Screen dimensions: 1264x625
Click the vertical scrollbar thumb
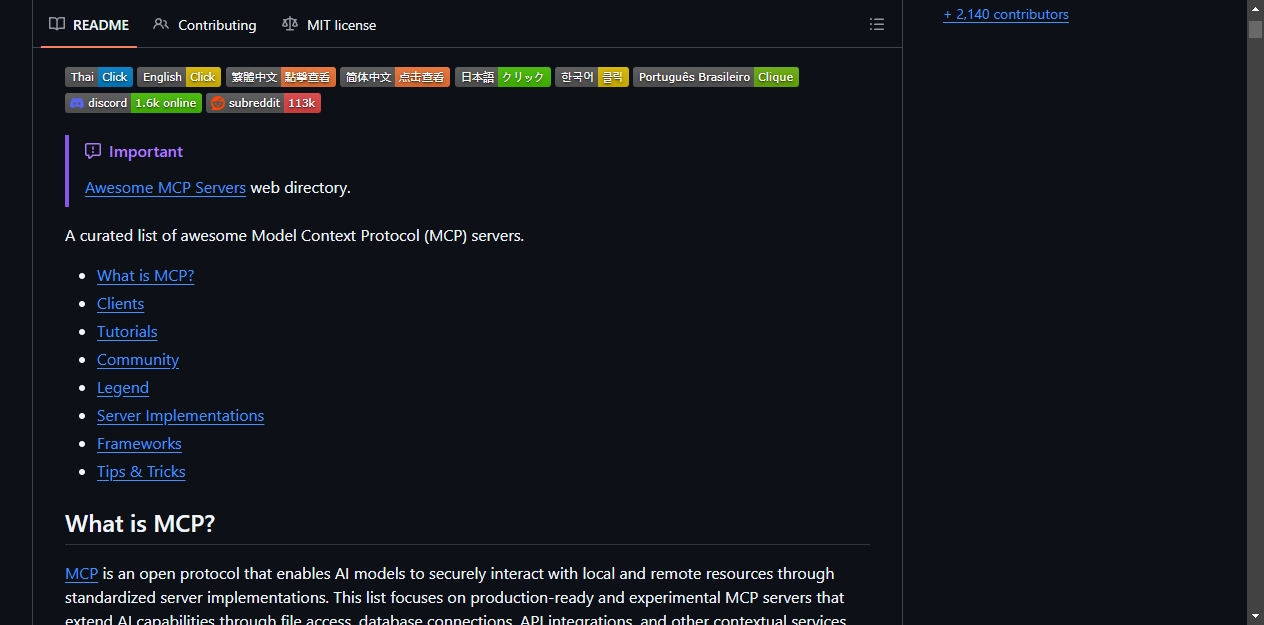[1255, 29]
